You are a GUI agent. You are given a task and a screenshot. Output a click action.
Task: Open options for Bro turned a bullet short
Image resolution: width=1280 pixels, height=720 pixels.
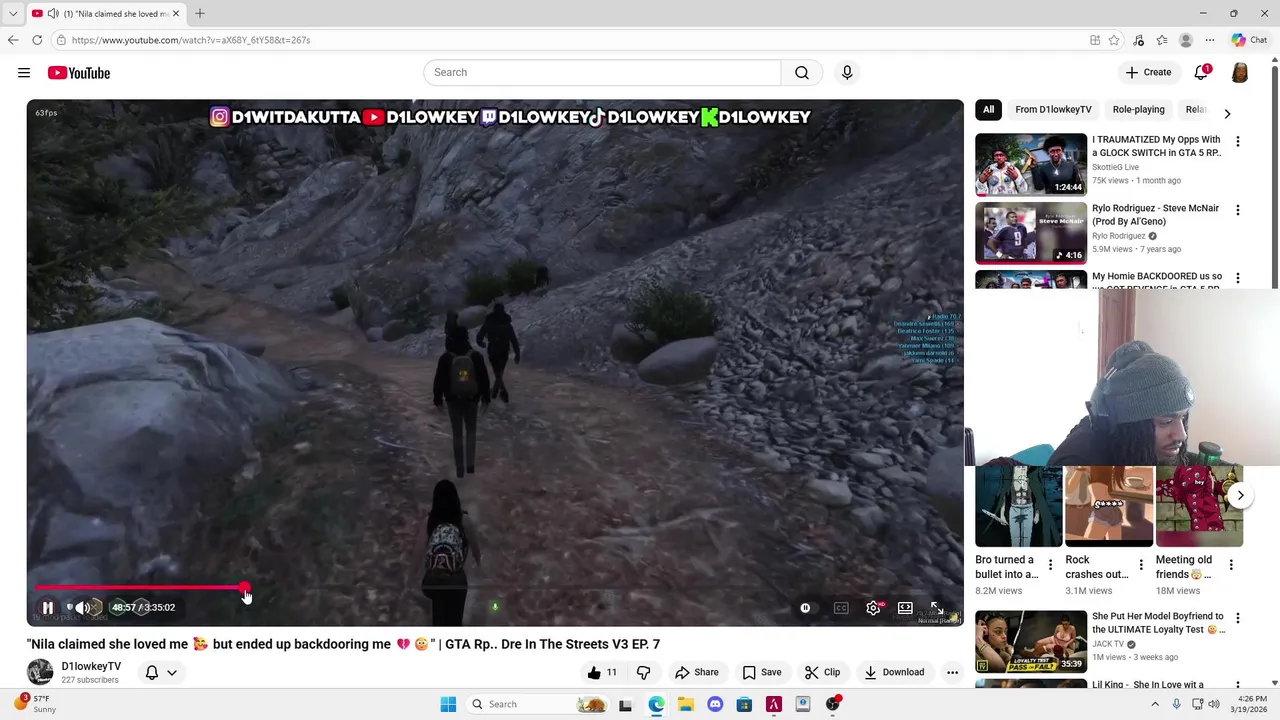[1050, 565]
